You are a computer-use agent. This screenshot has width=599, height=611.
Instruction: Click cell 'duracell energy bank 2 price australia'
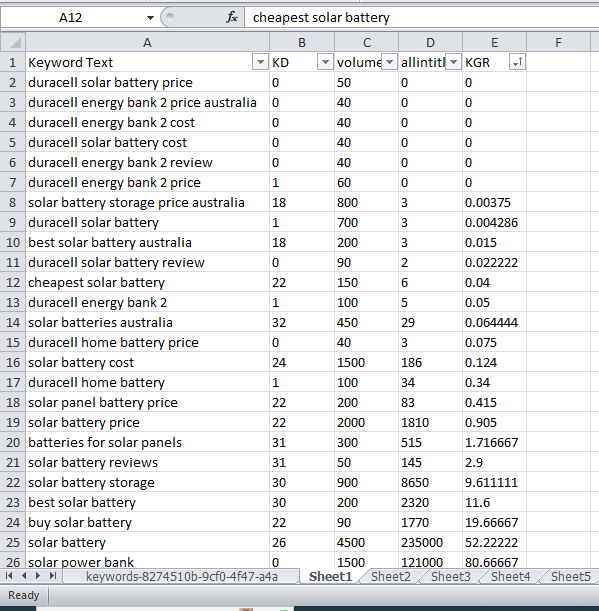(147, 102)
